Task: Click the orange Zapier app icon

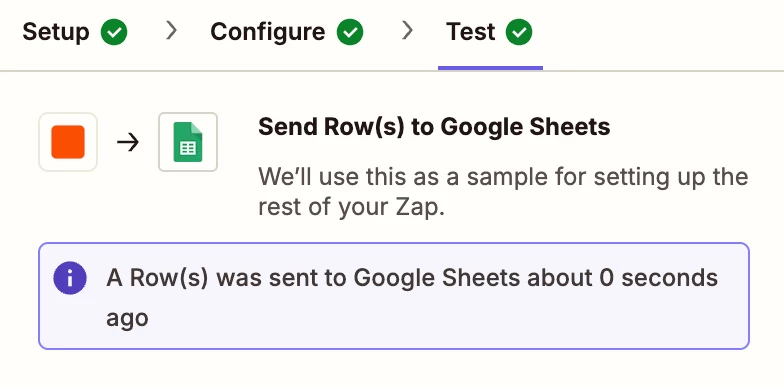Action: point(68,142)
